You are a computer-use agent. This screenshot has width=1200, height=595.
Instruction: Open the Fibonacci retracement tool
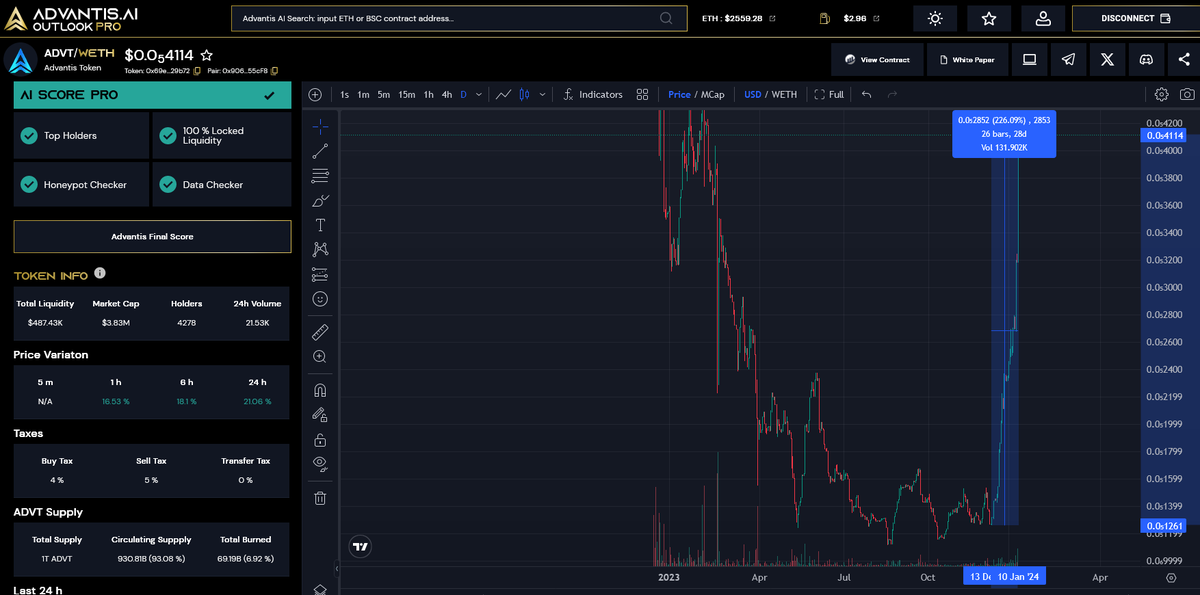320,176
